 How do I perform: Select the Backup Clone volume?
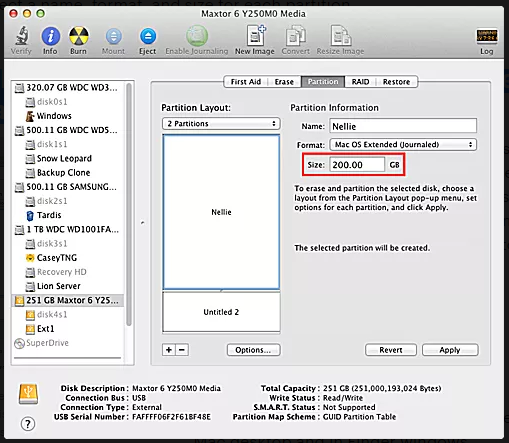coord(58,173)
